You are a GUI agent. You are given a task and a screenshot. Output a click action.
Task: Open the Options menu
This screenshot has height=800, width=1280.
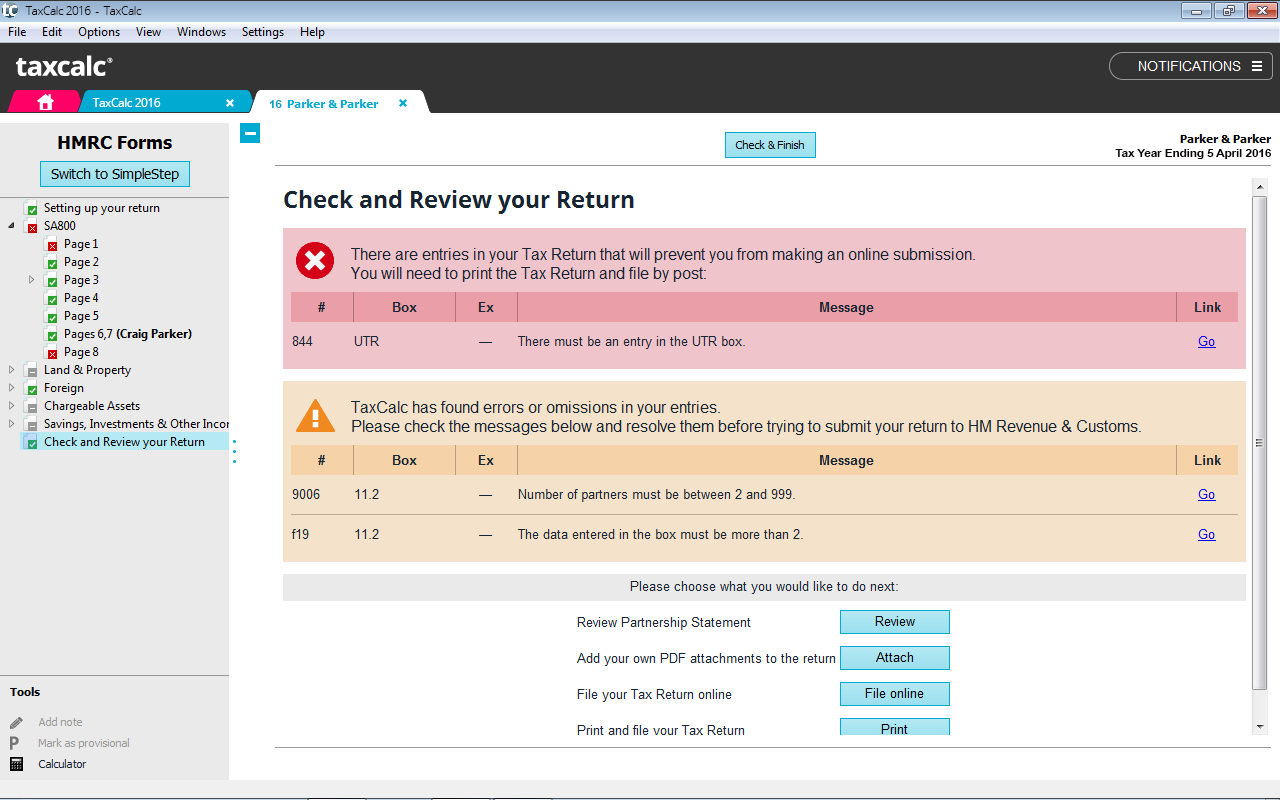(x=99, y=32)
